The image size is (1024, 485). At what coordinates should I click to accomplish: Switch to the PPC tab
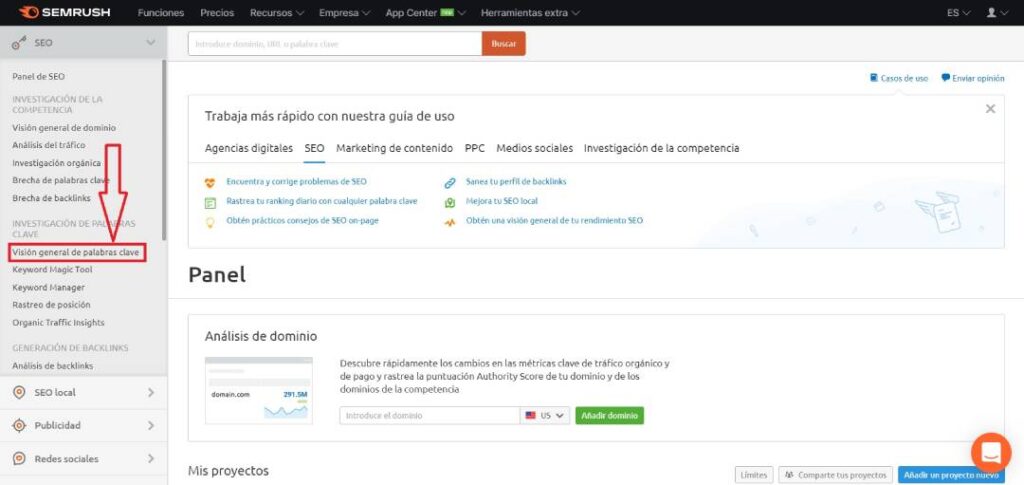pos(475,148)
